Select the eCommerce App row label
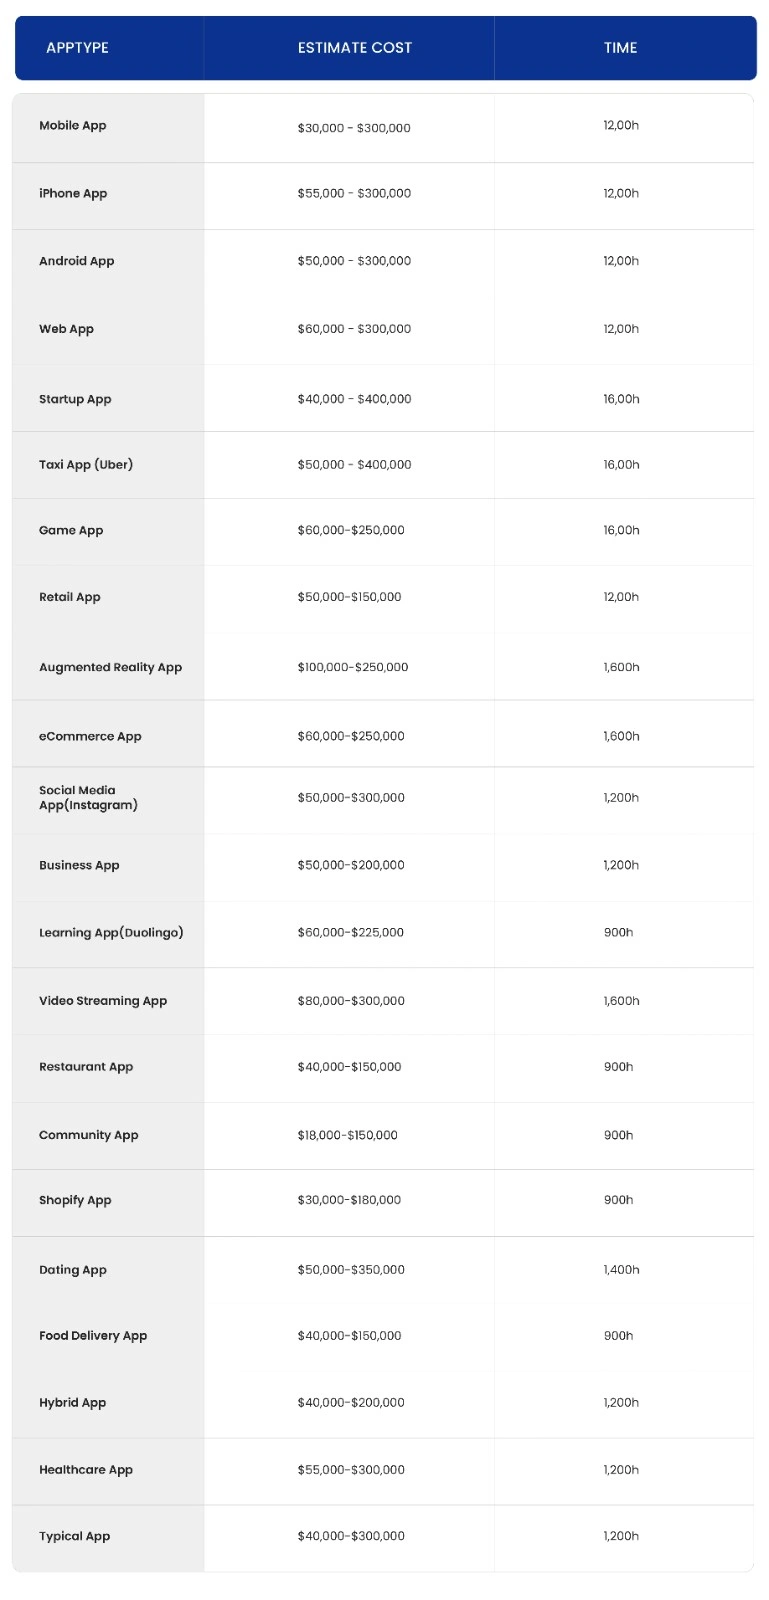769x1600 pixels. (x=90, y=737)
